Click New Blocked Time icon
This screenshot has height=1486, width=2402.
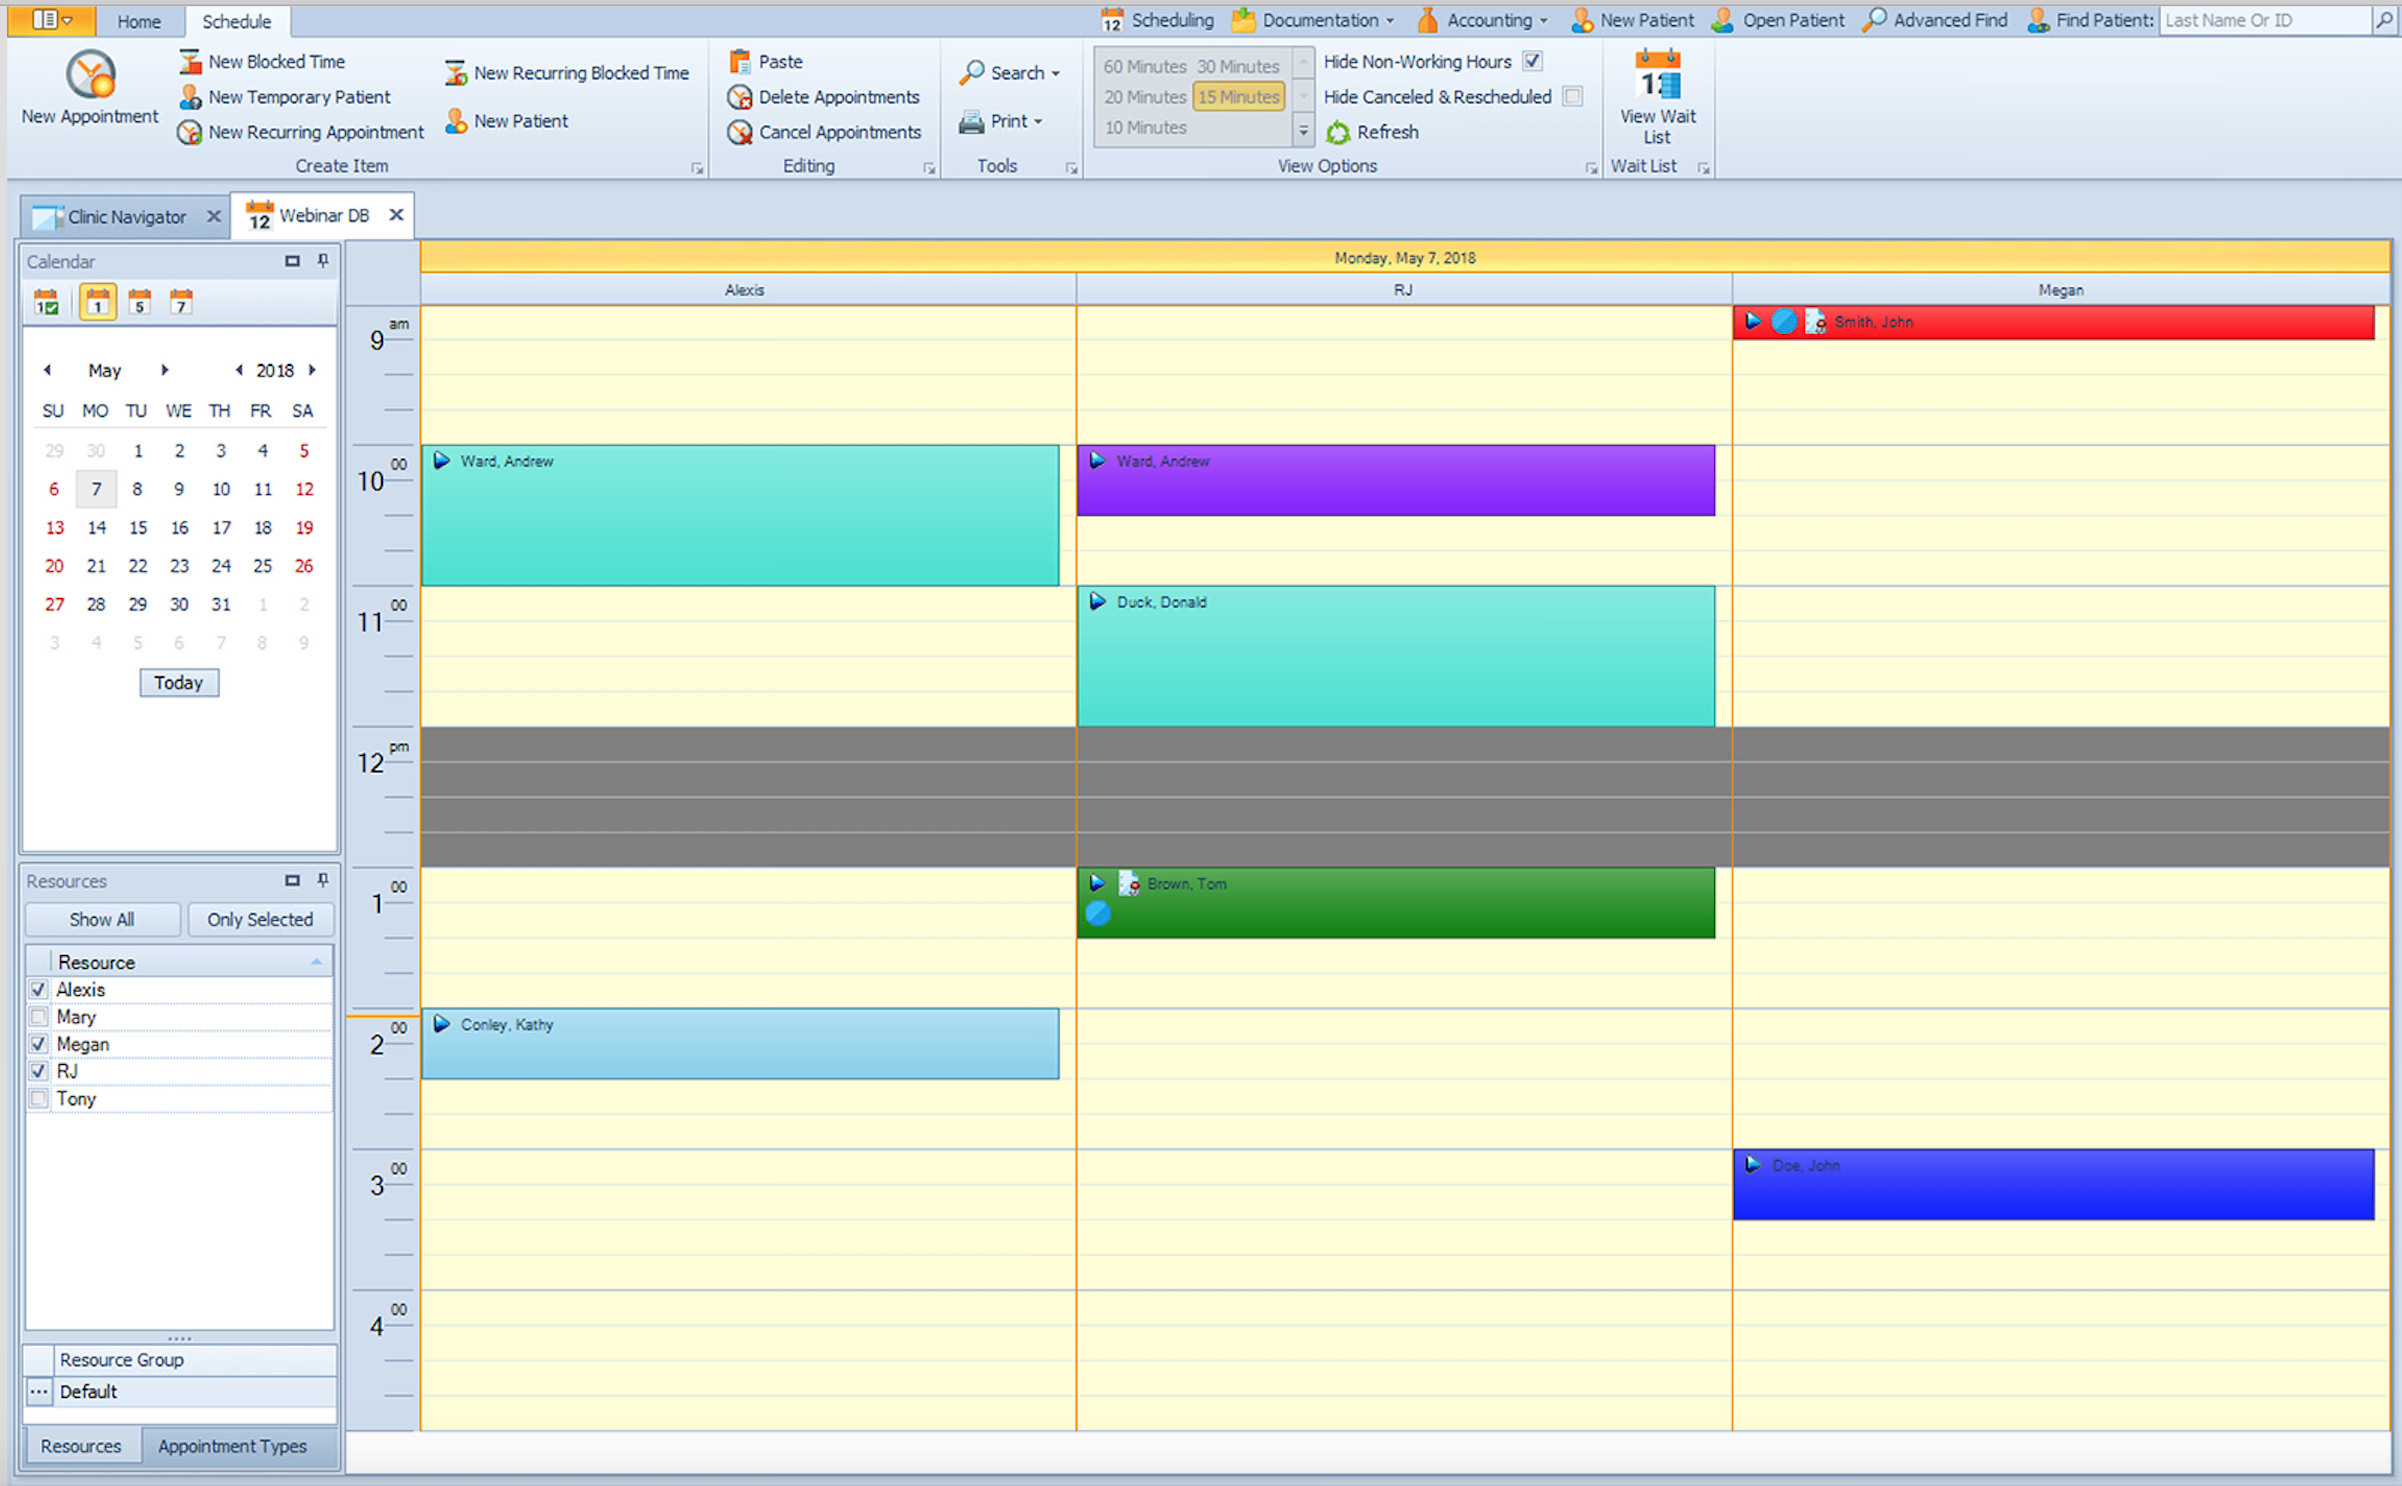[x=190, y=62]
